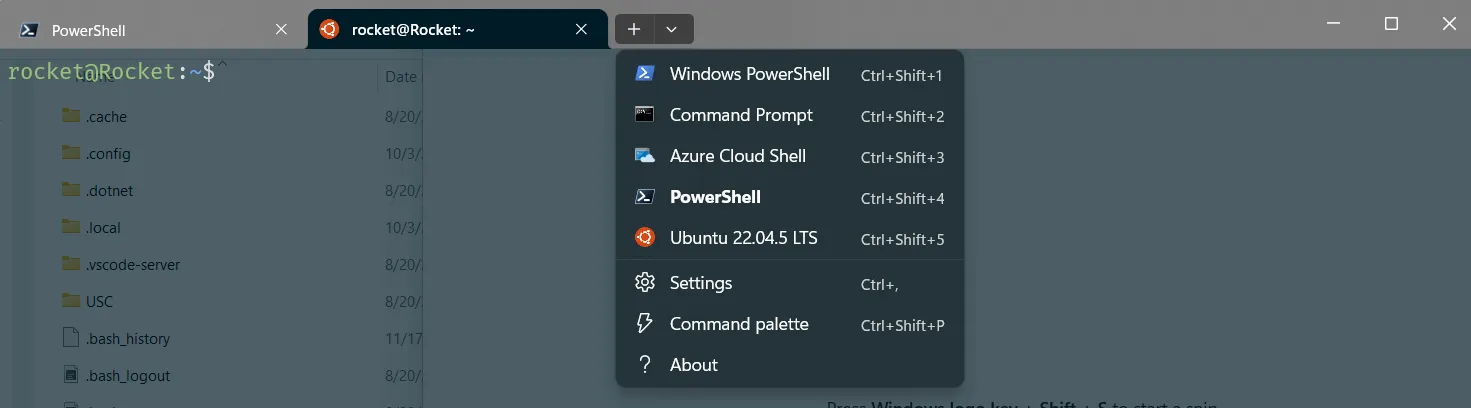Click the Settings gear icon
Viewport: 1471px width, 408px height.
[645, 283]
